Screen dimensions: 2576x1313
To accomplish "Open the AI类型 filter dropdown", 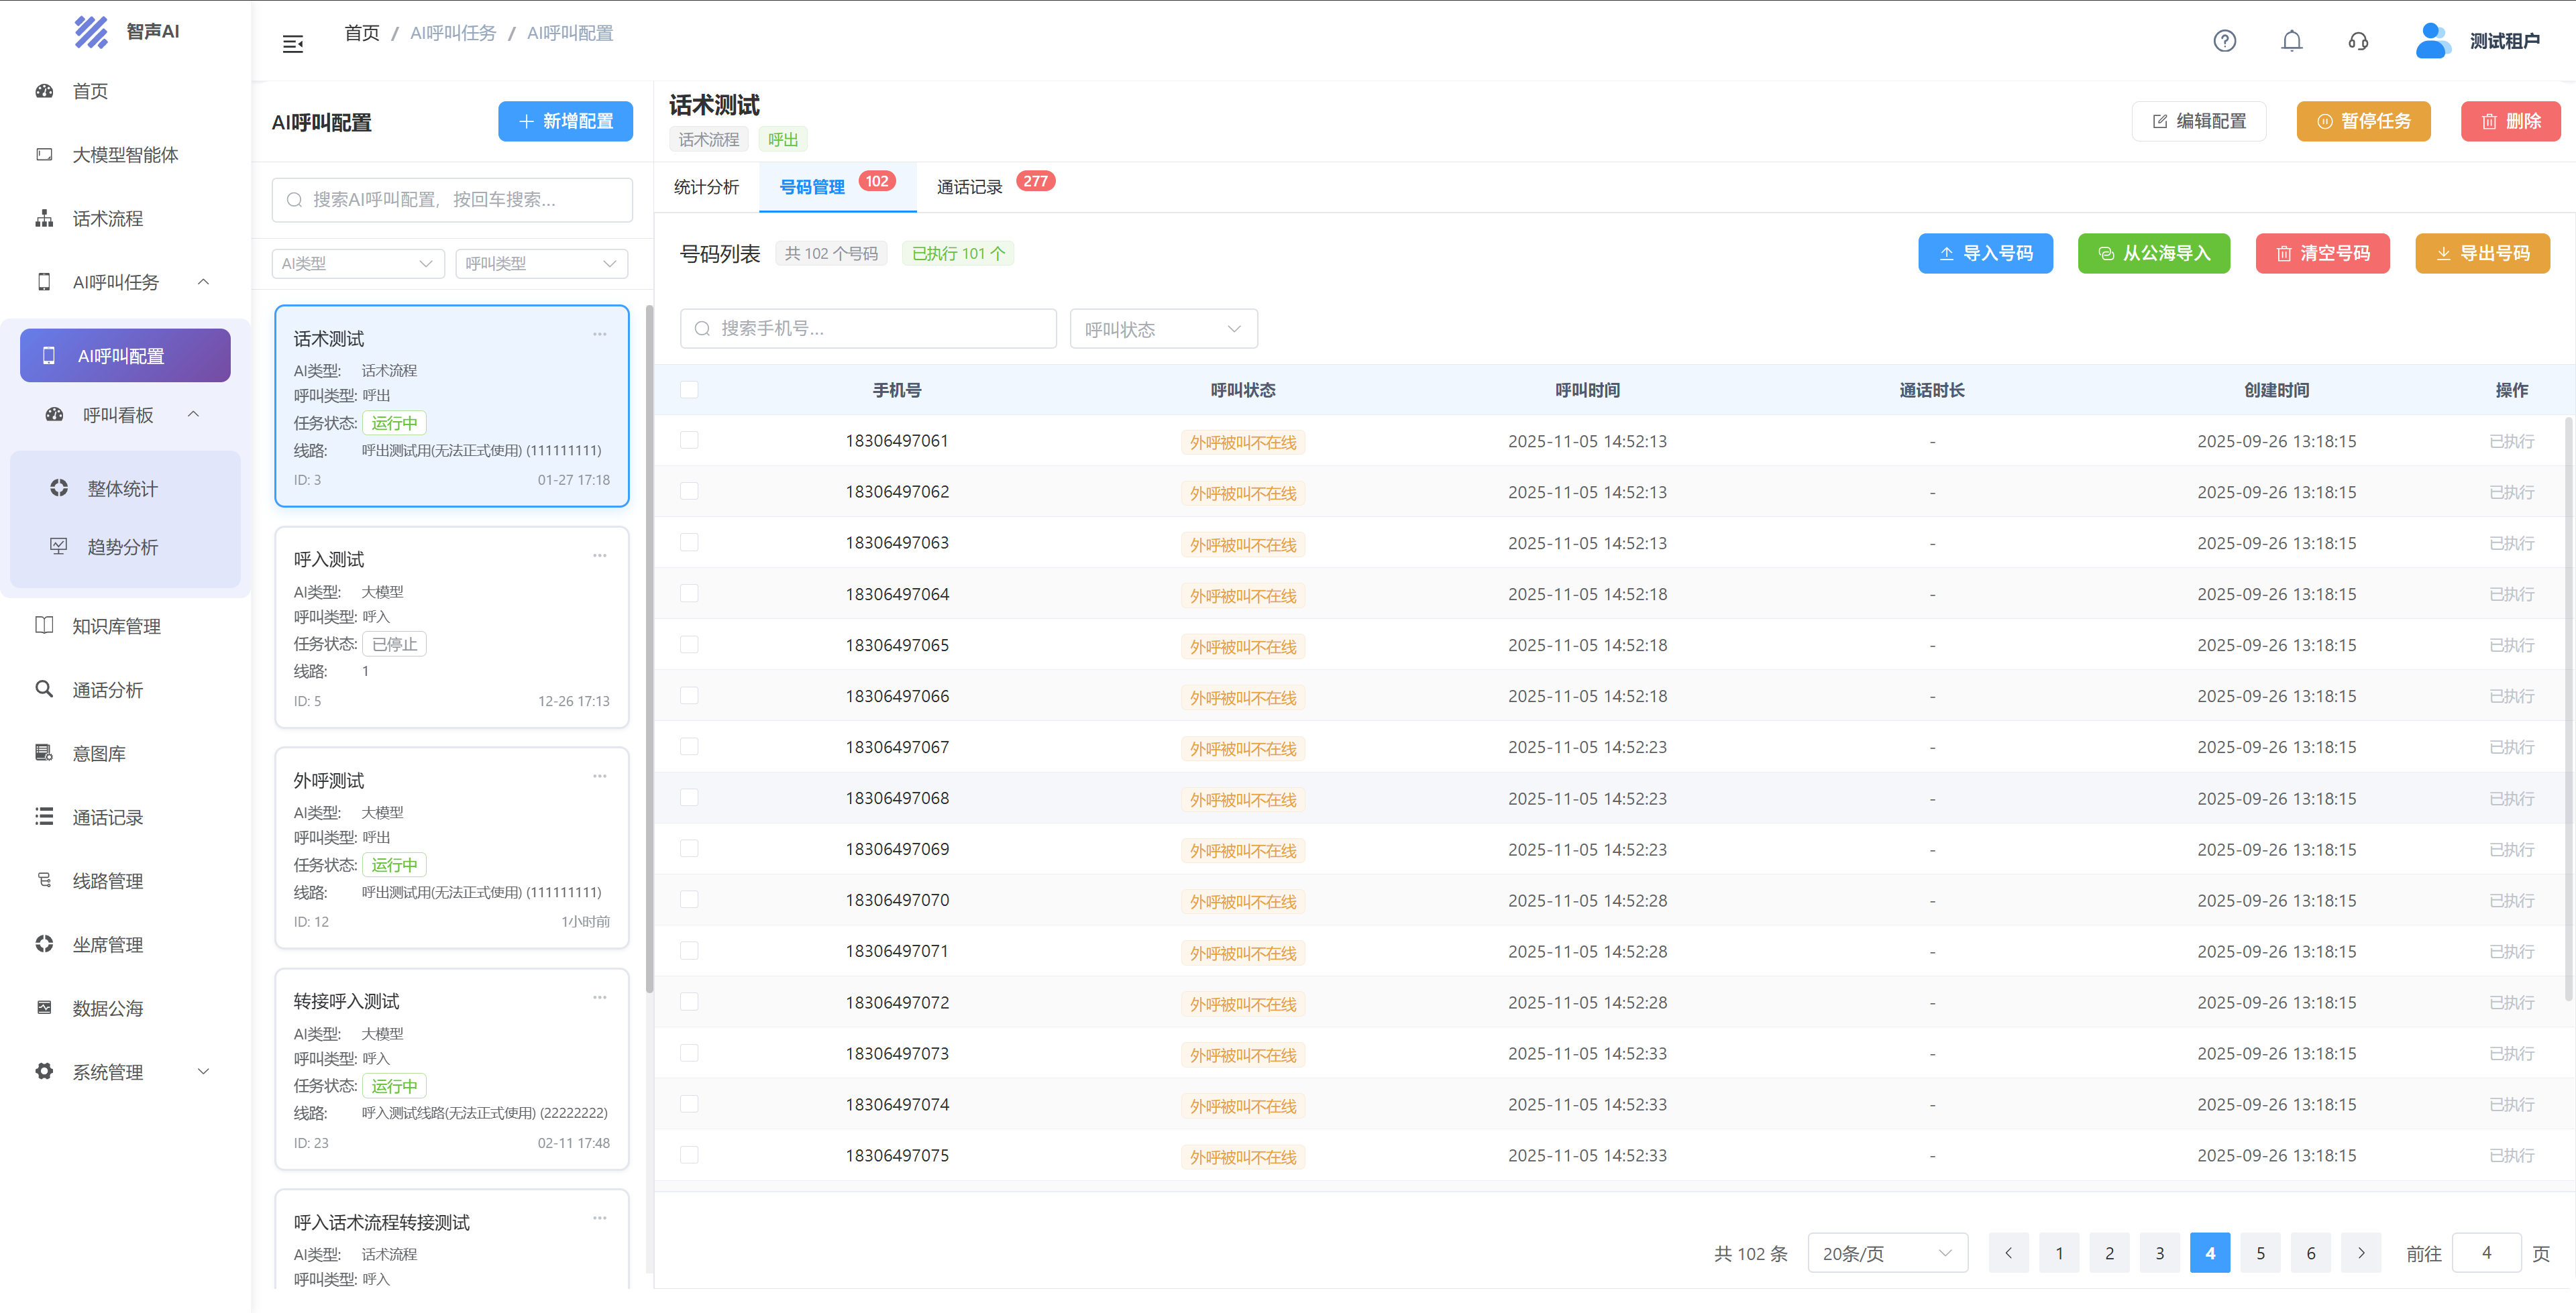I will coord(357,264).
